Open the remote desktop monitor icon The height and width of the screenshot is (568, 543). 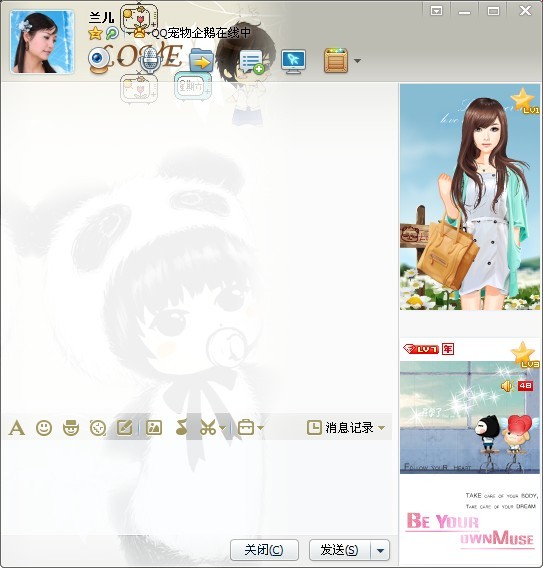293,62
